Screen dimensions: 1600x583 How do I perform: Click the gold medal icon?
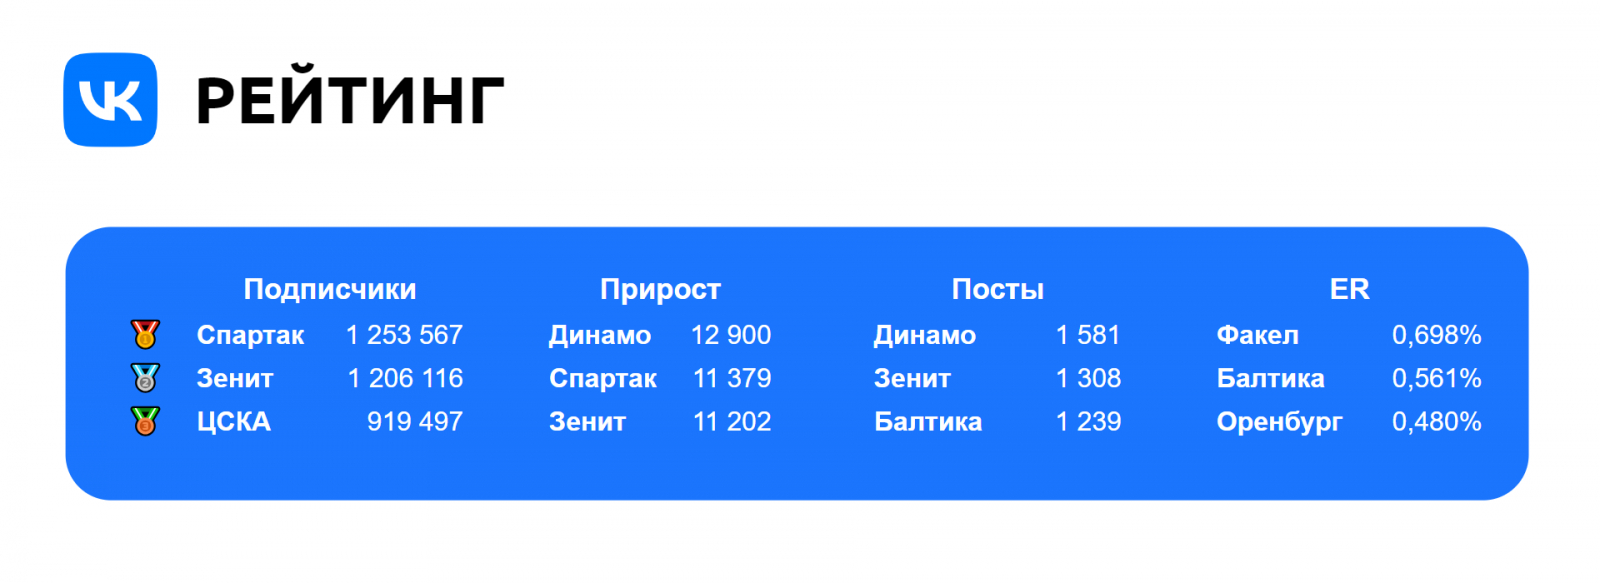click(x=145, y=334)
